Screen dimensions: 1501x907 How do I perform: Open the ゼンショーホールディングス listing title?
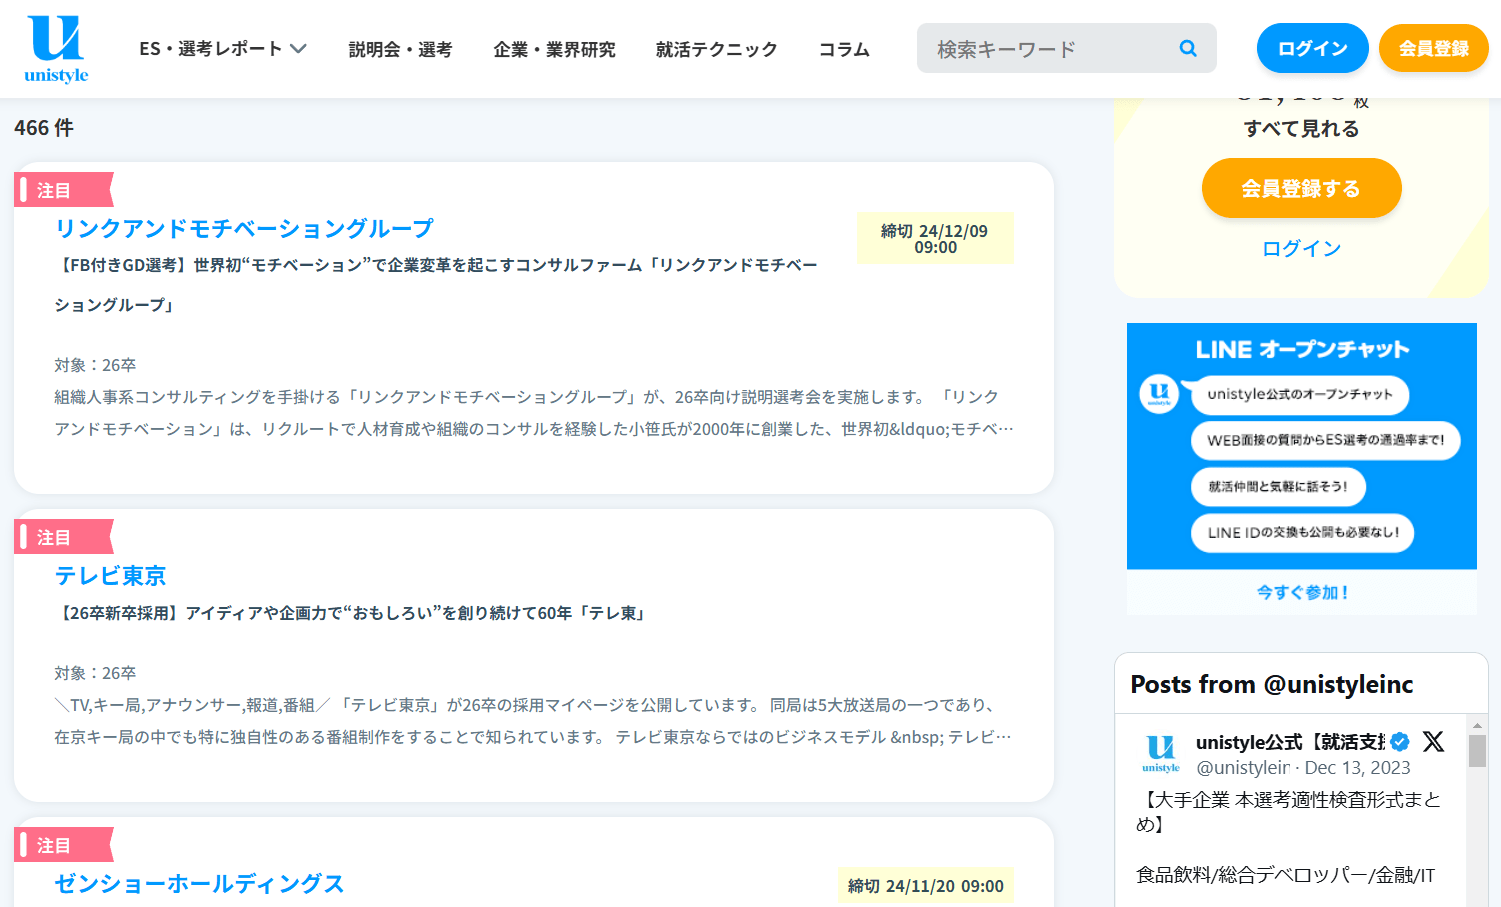pos(199,884)
